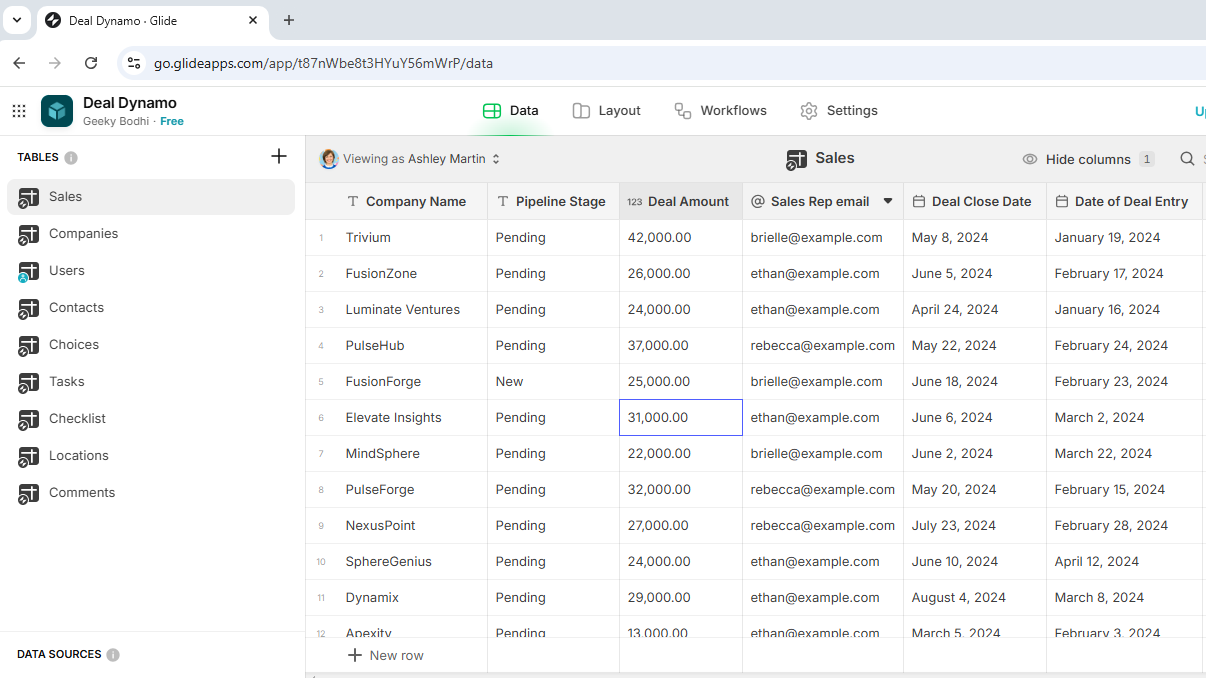
Task: Open the Checklist table
Action: click(x=77, y=419)
